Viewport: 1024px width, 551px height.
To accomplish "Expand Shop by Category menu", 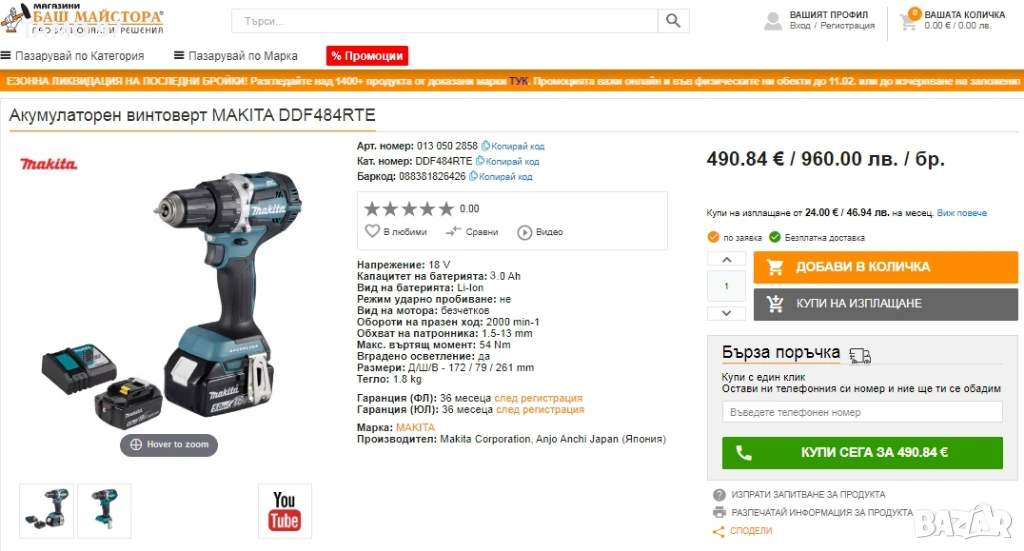I will [x=72, y=55].
